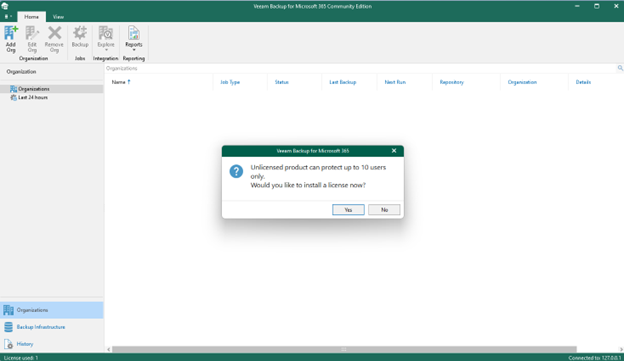The height and width of the screenshot is (361, 624).
Task: Click the License used status text
Action: (21, 358)
